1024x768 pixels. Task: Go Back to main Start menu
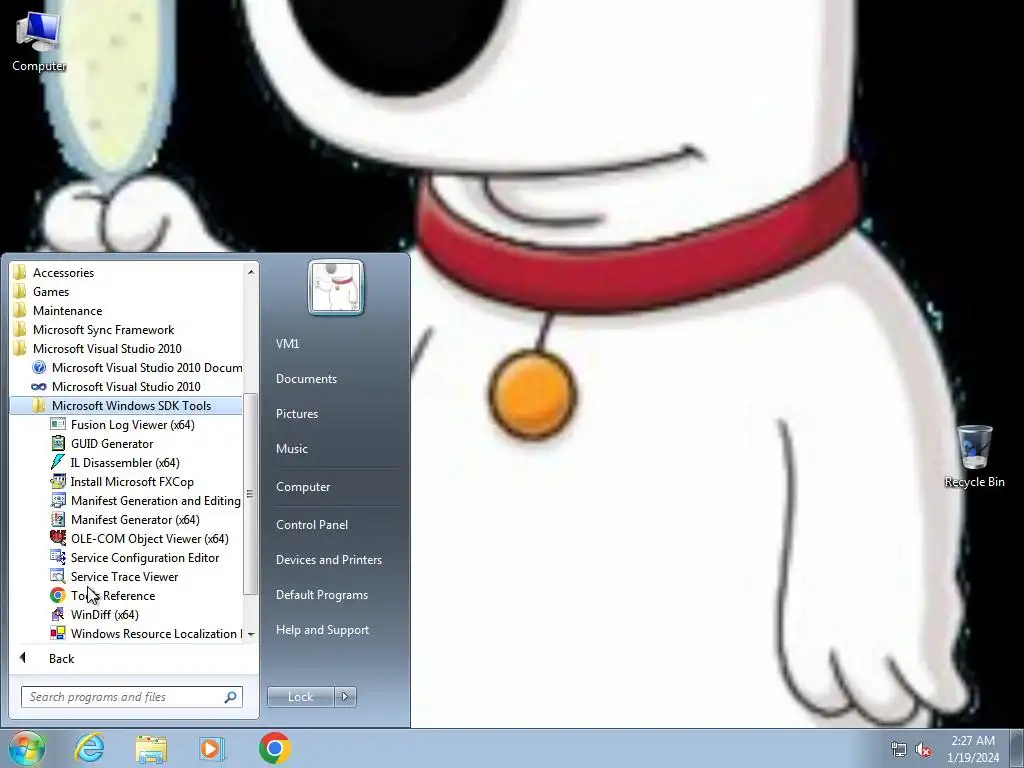[61, 659]
